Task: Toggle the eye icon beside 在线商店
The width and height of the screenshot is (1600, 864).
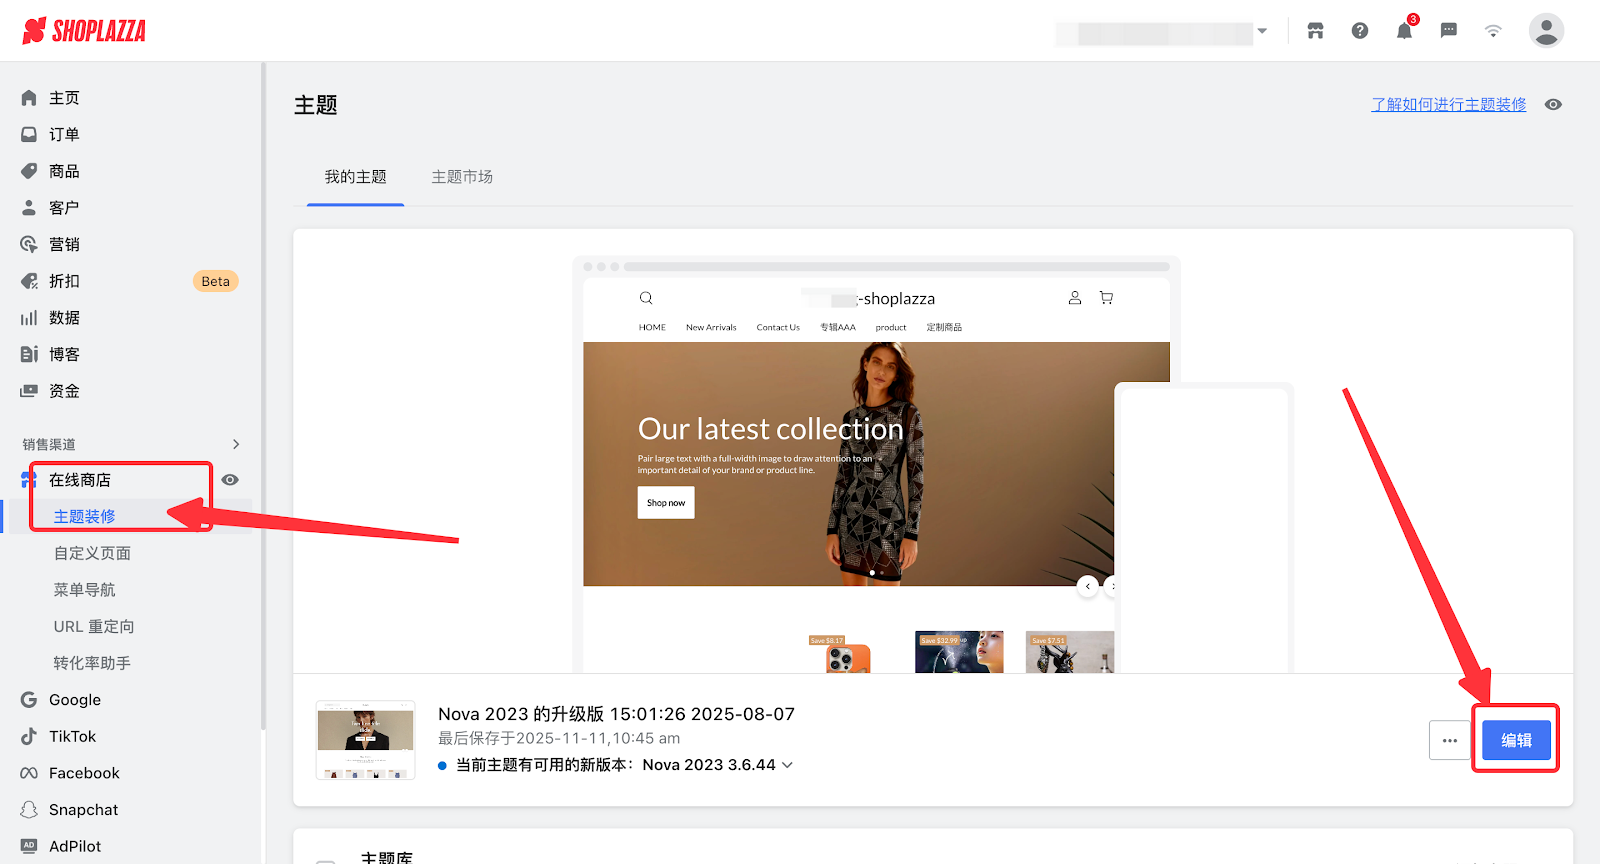Action: pyautogui.click(x=230, y=480)
